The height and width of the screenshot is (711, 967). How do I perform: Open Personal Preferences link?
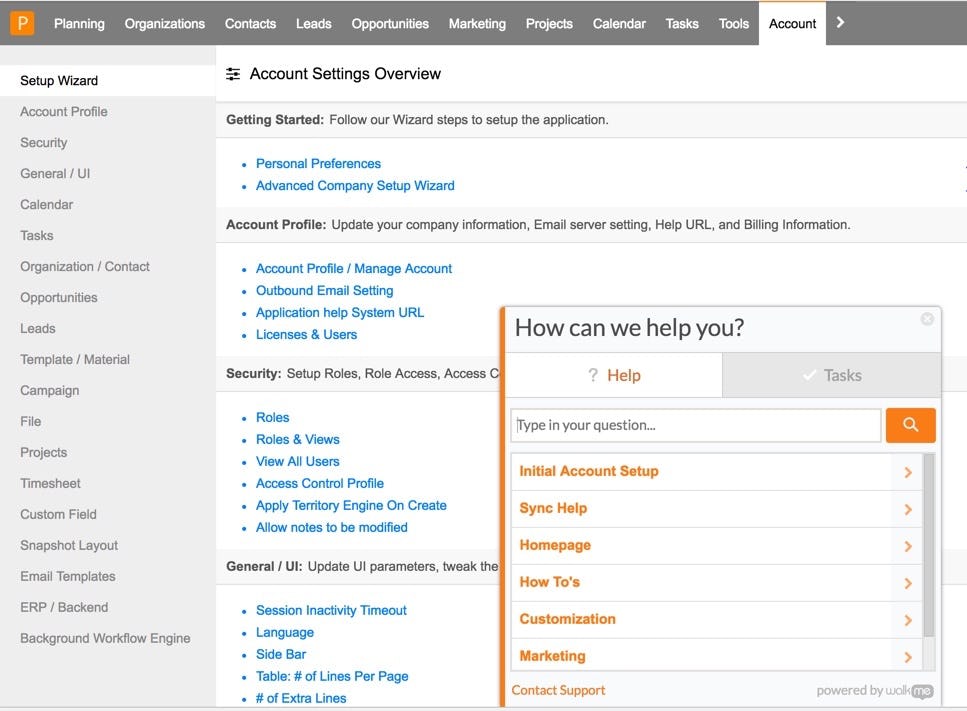(318, 163)
